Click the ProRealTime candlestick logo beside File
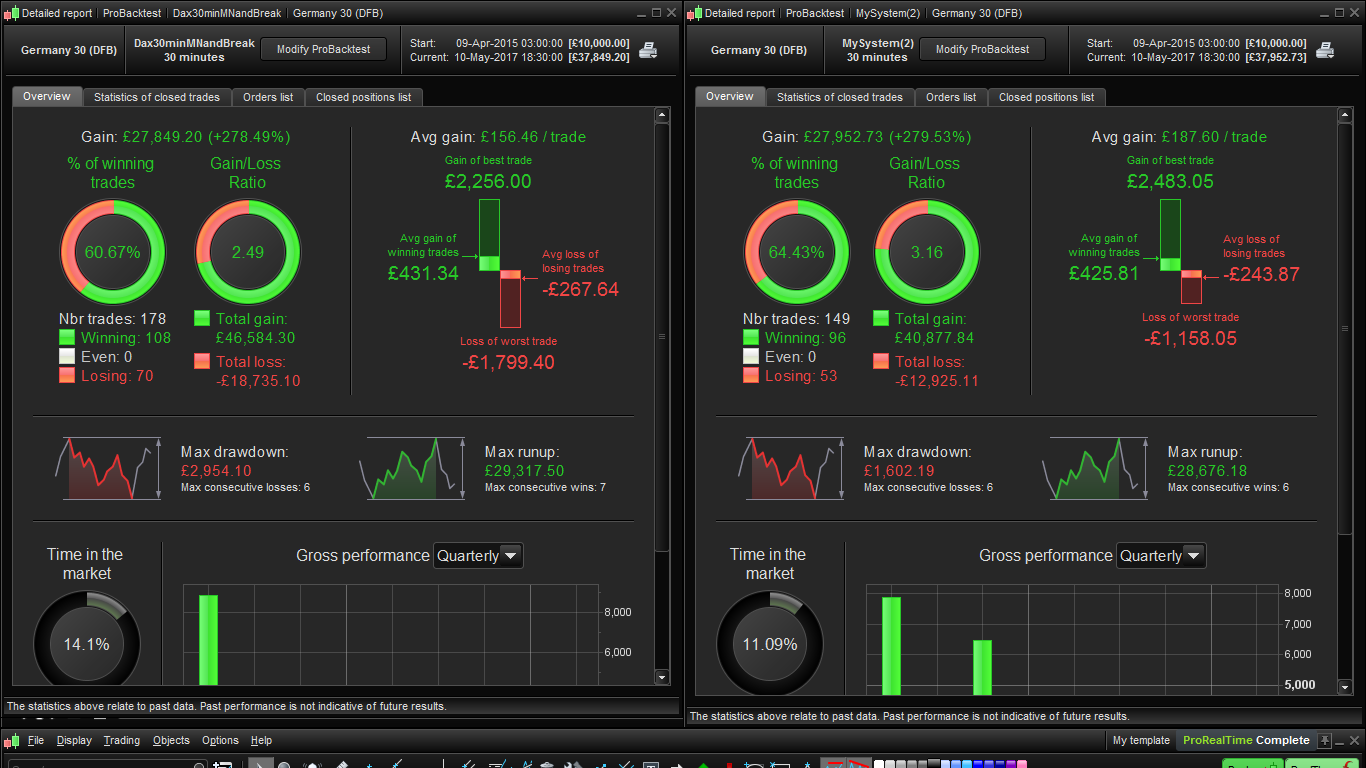The height and width of the screenshot is (768, 1366). [x=12, y=741]
